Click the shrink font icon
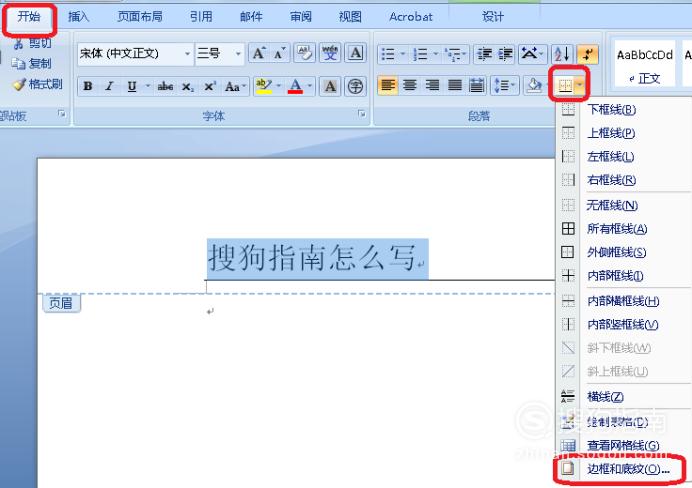The height and width of the screenshot is (488, 692). coord(280,53)
